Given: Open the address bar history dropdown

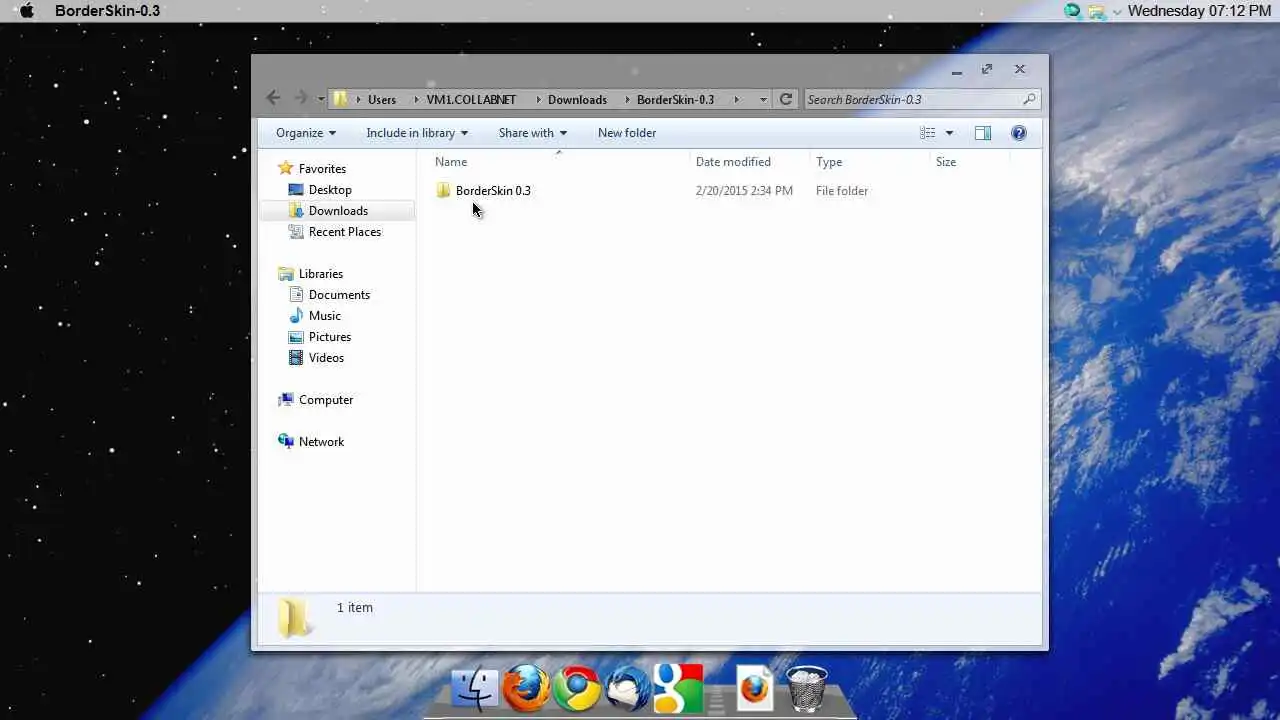Looking at the screenshot, I should point(763,99).
